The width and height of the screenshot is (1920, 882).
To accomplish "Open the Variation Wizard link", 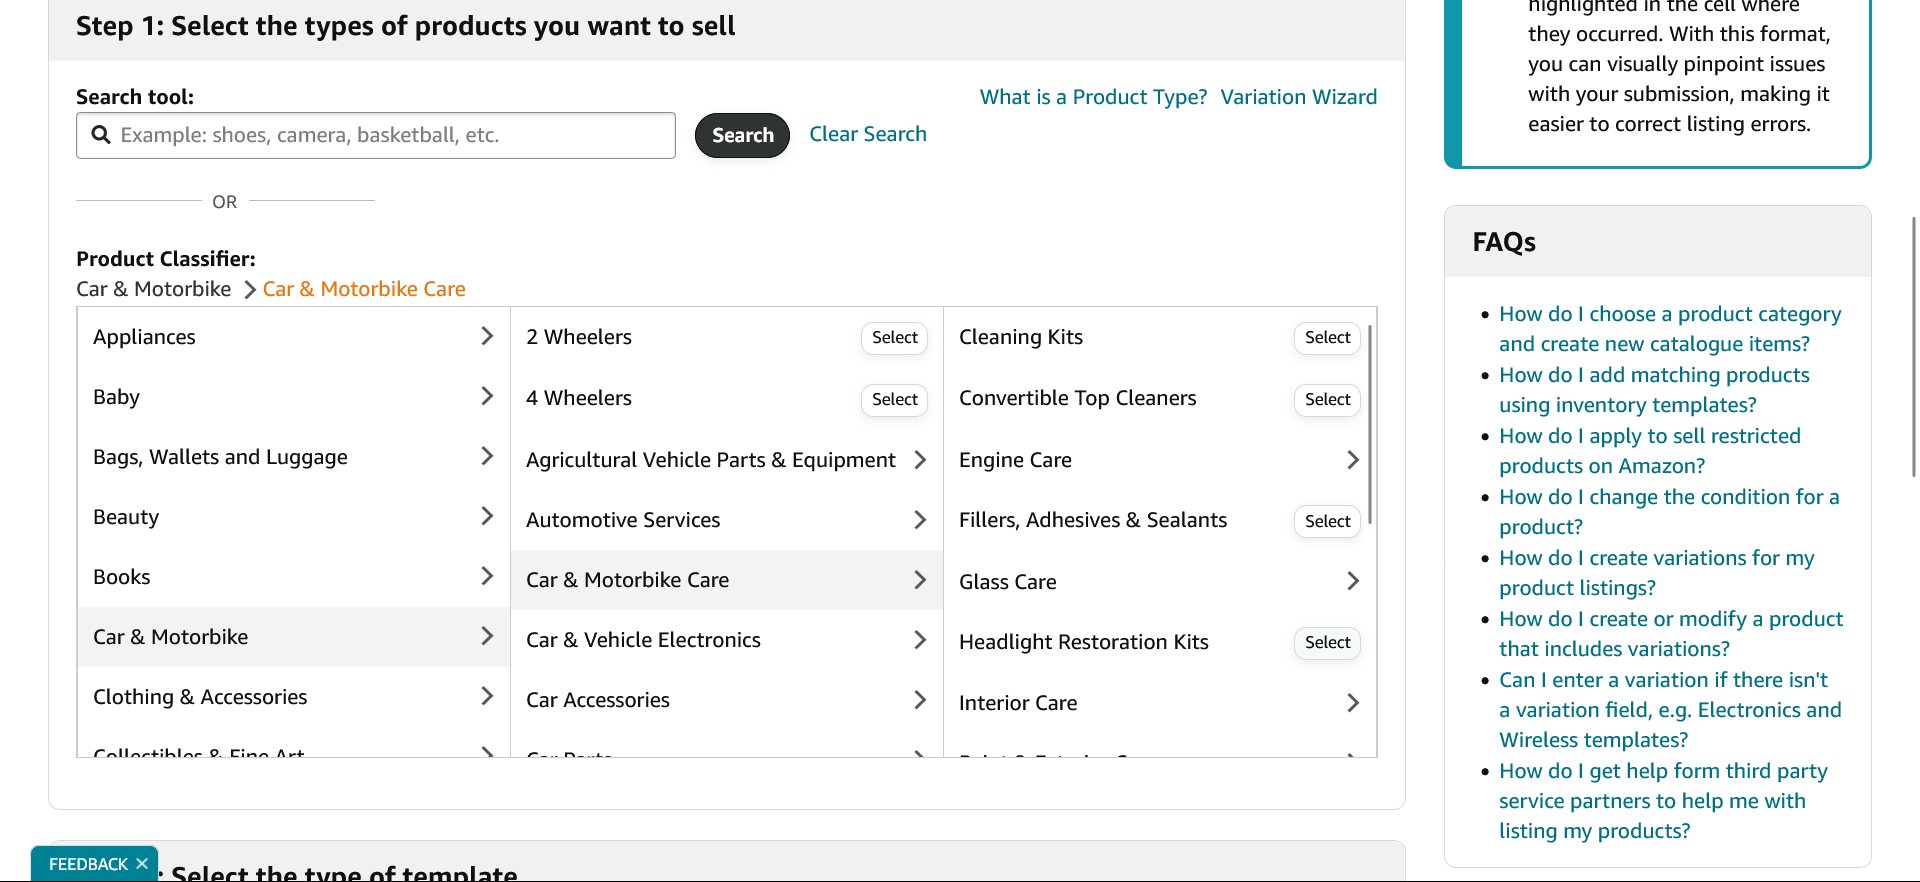I will tap(1298, 97).
